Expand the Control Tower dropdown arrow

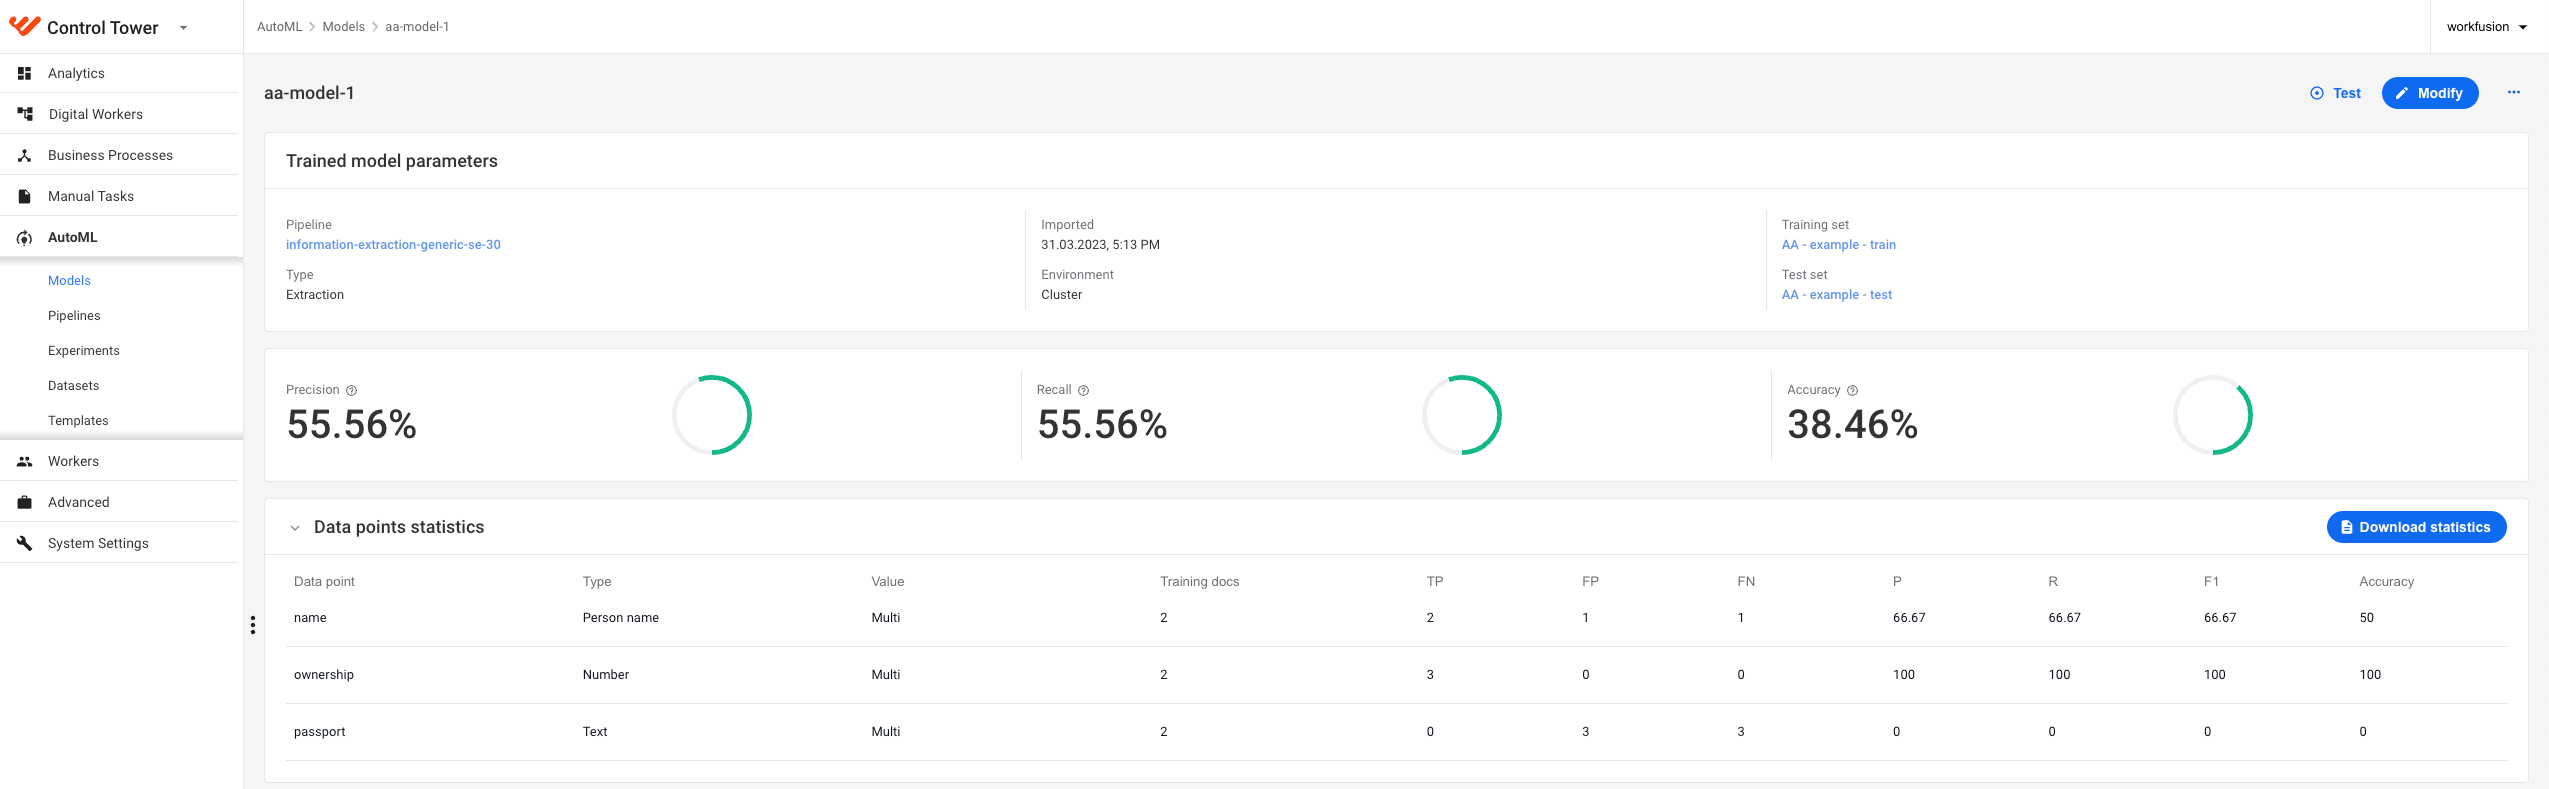[183, 28]
